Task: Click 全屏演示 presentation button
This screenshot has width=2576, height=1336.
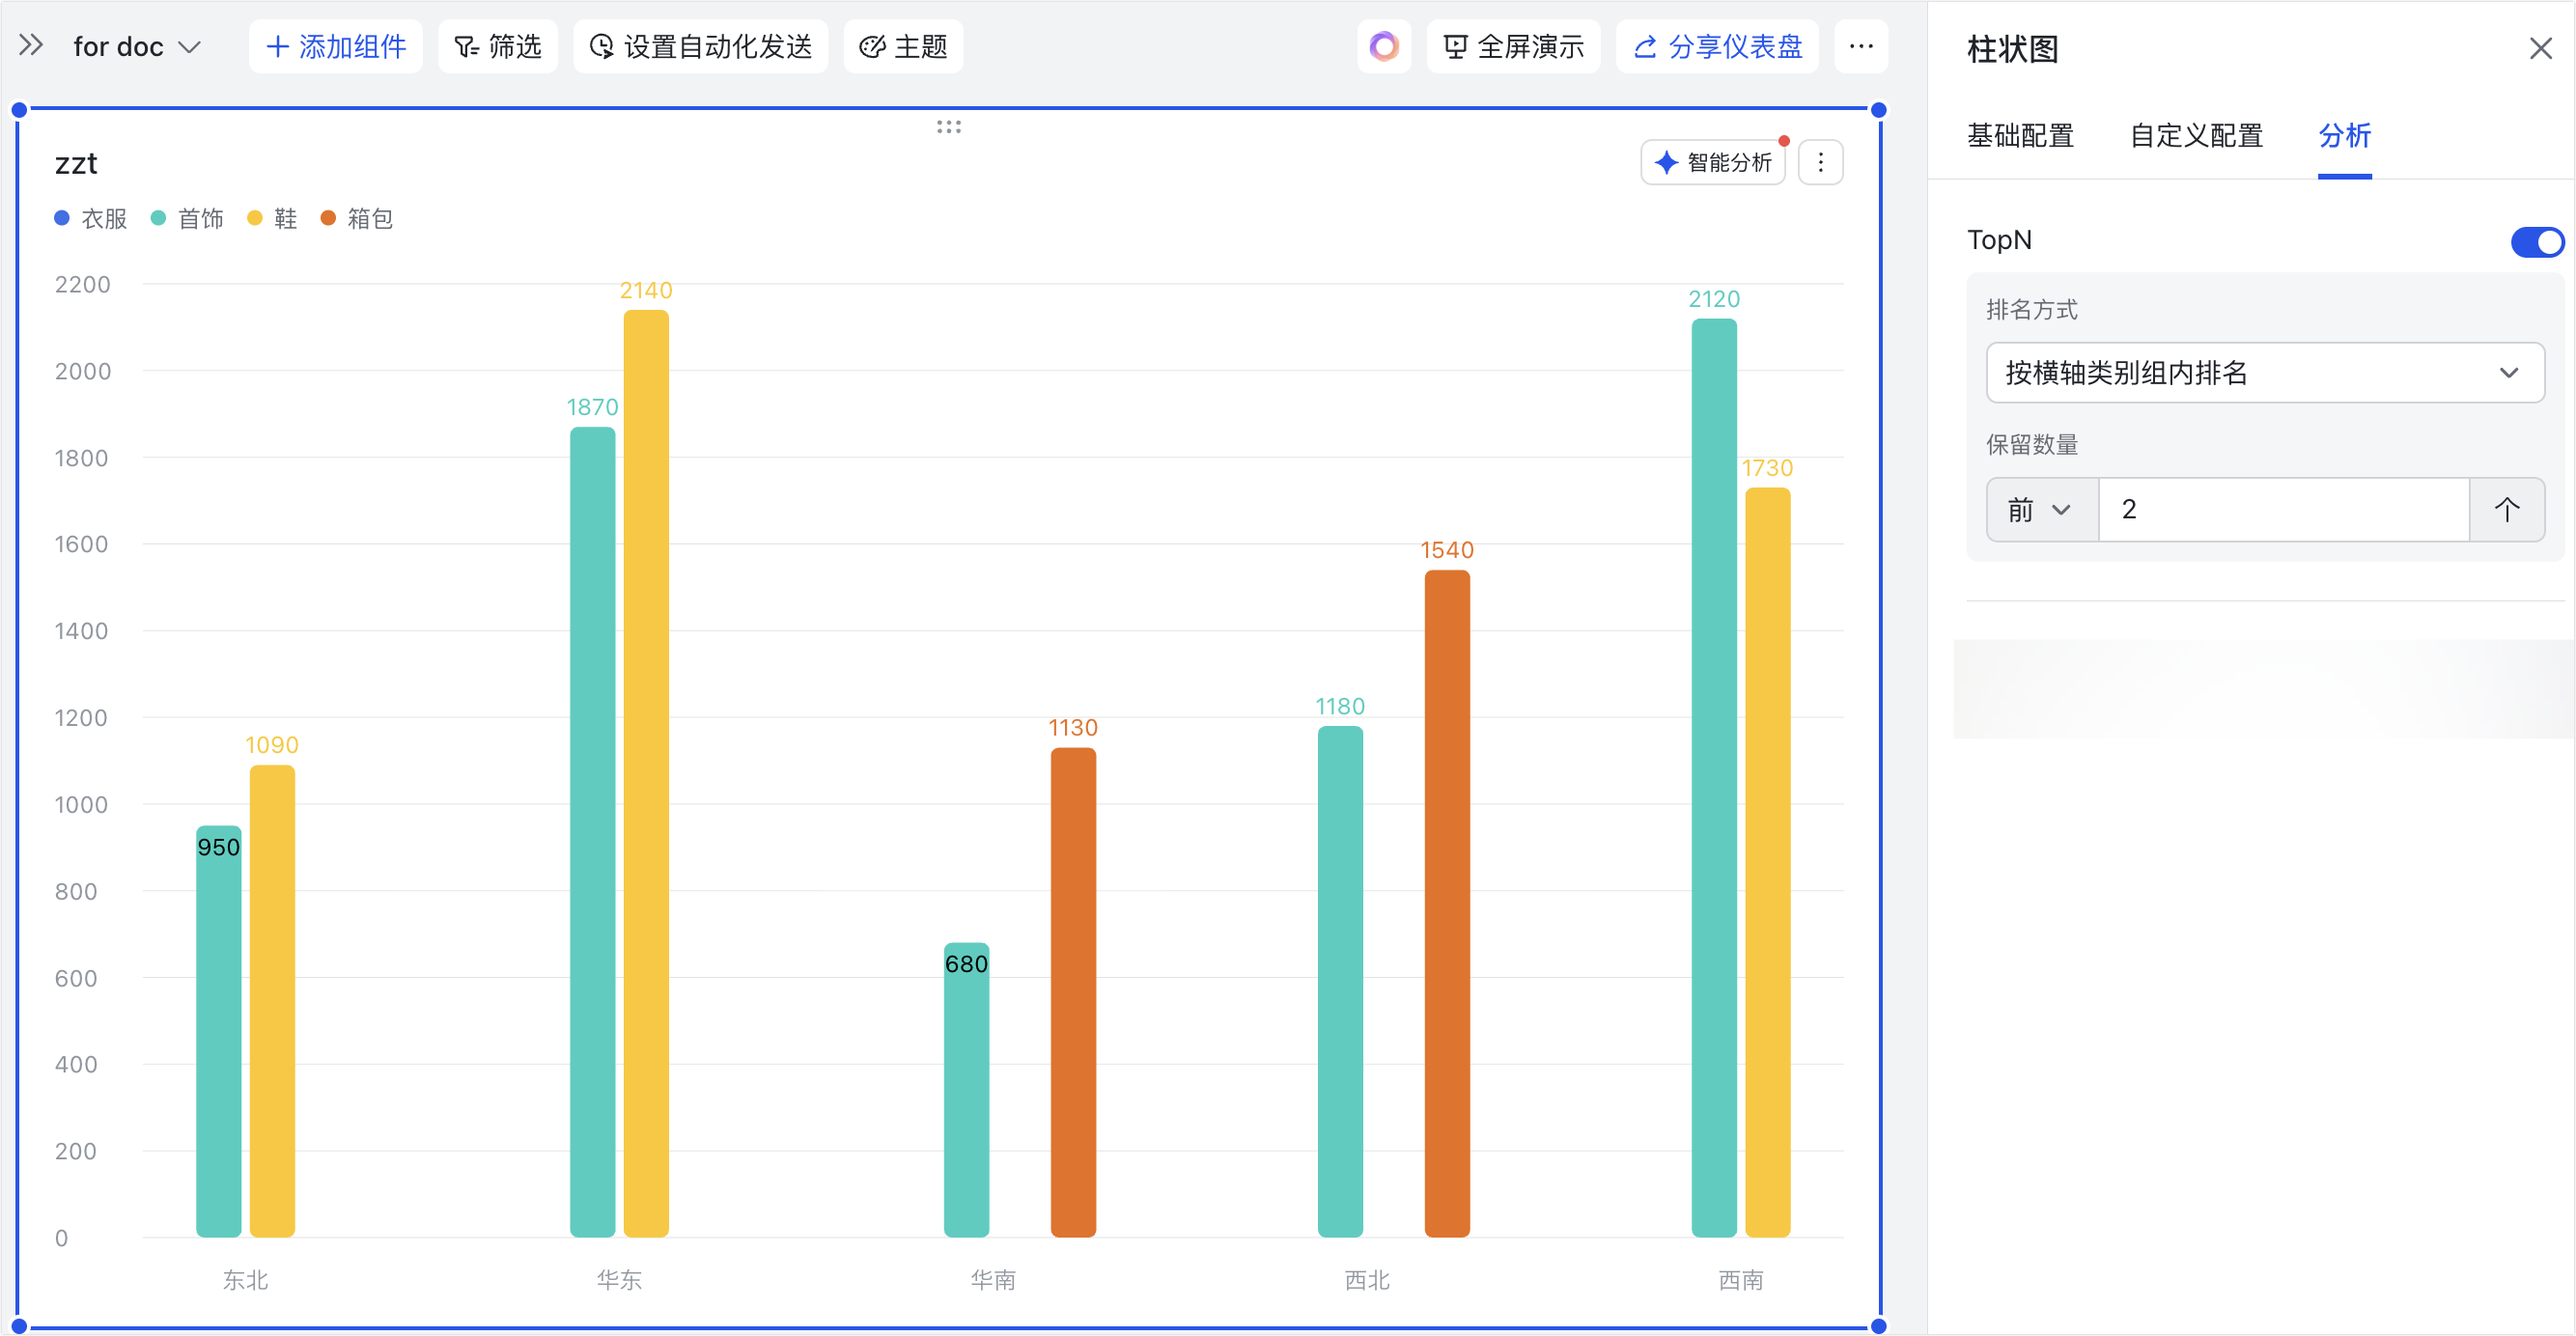Action: [1514, 46]
